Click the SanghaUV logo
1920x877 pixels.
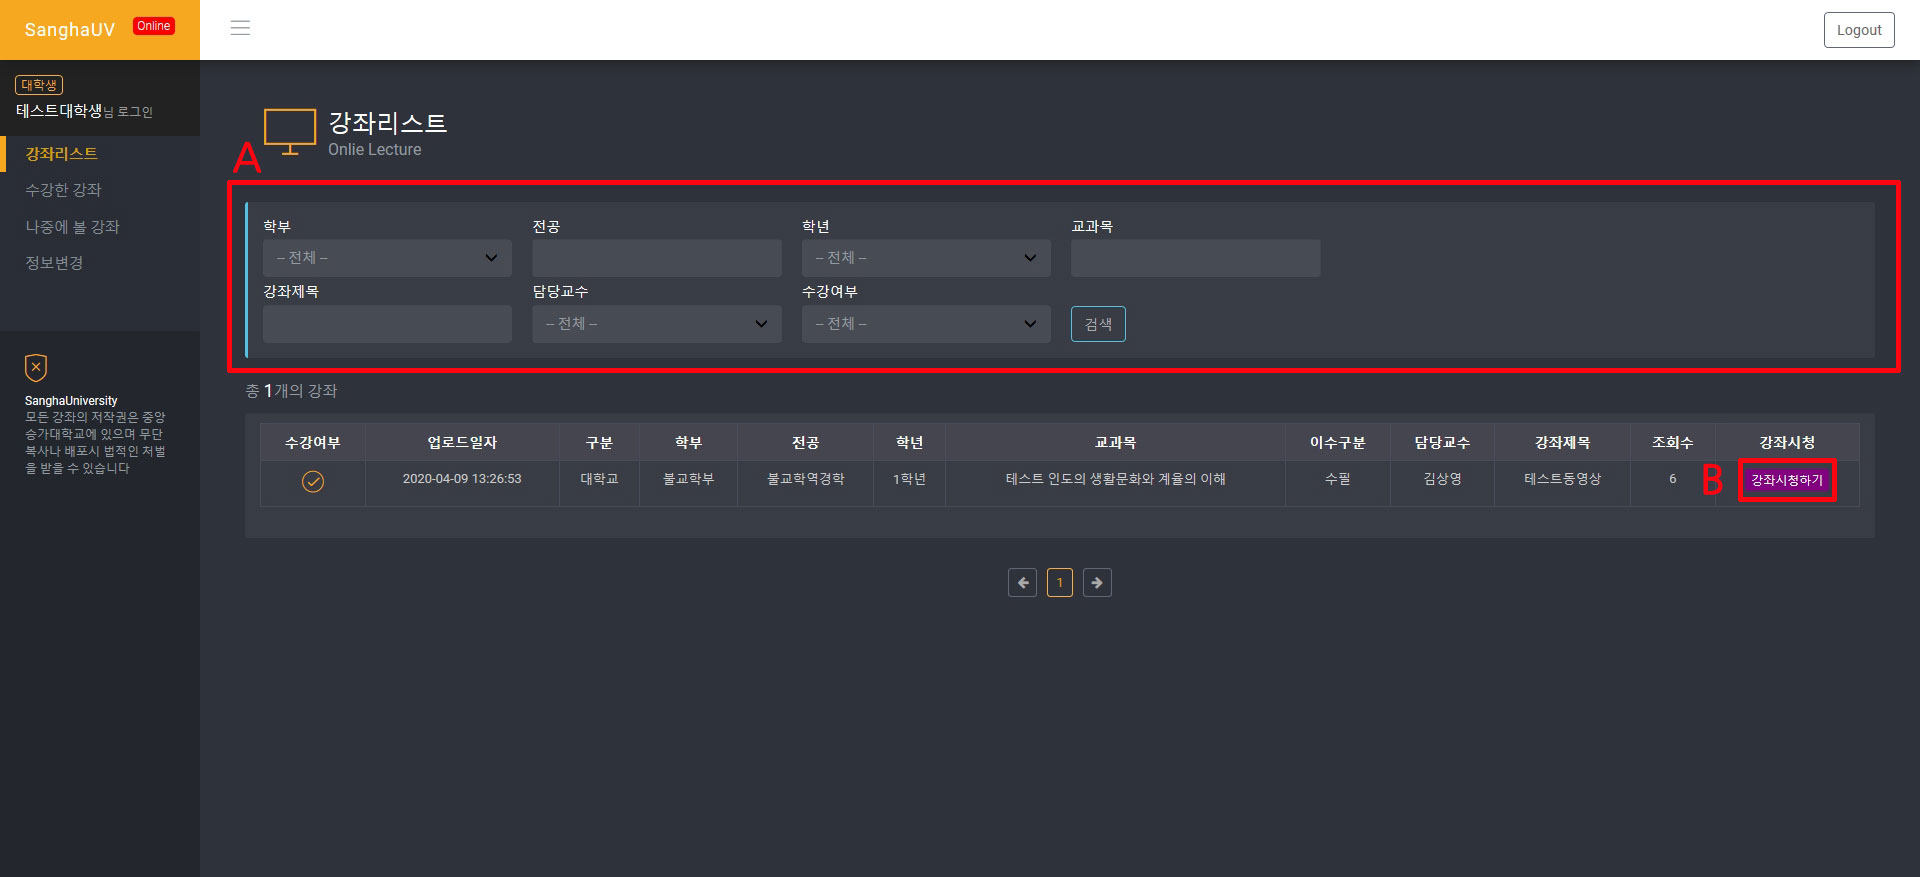pyautogui.click(x=70, y=30)
